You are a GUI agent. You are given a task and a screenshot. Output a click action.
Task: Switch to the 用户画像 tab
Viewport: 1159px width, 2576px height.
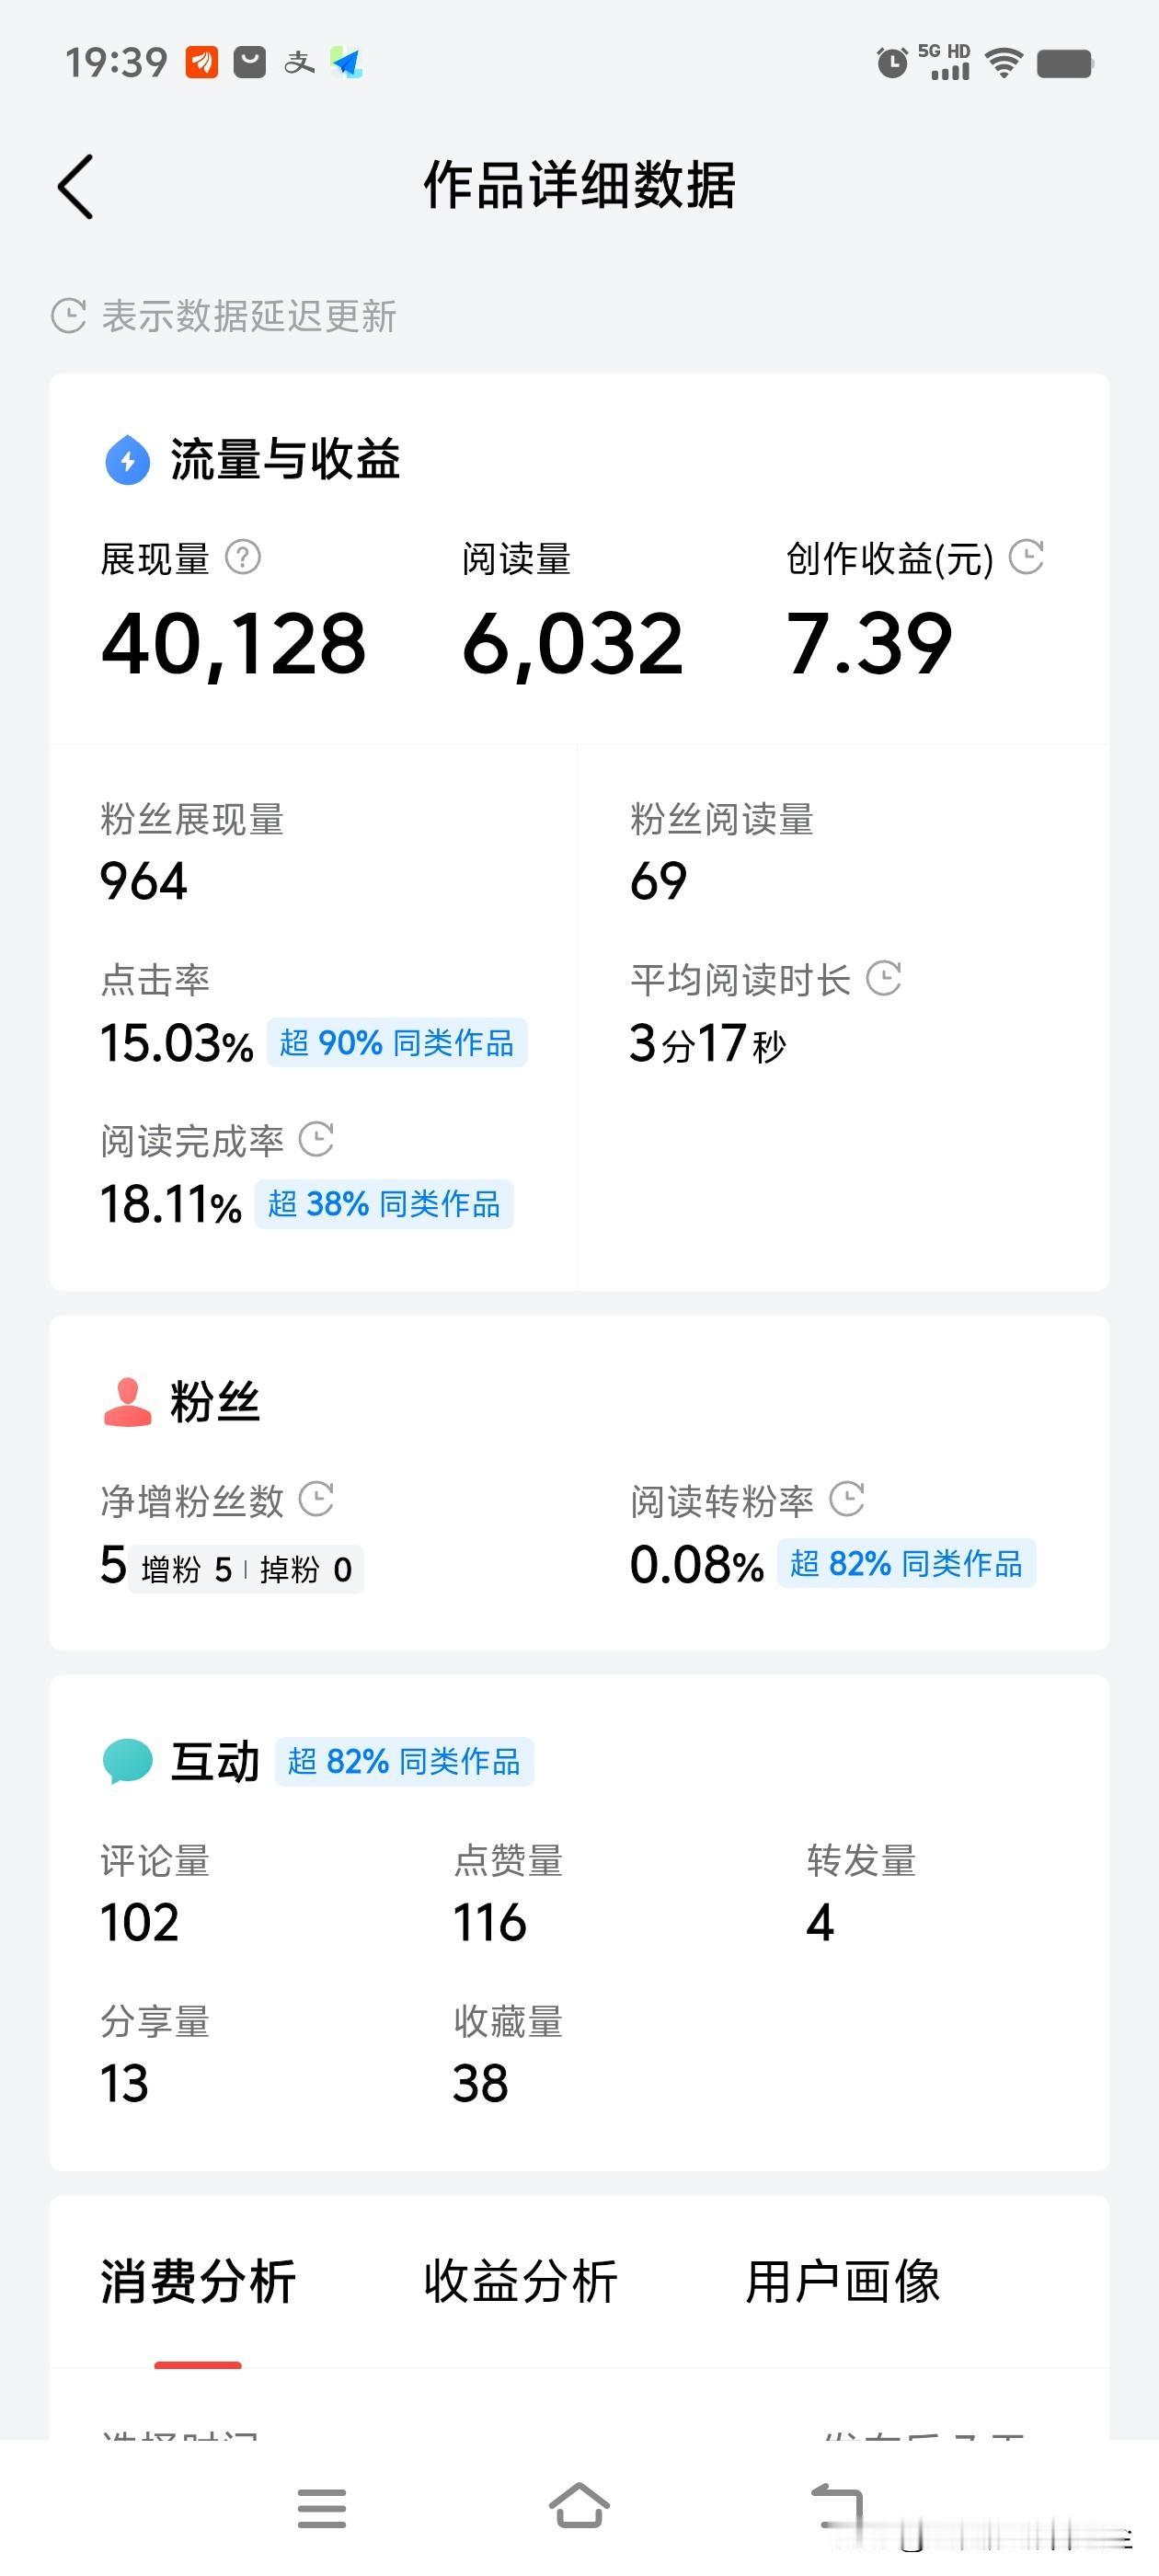tap(843, 2283)
